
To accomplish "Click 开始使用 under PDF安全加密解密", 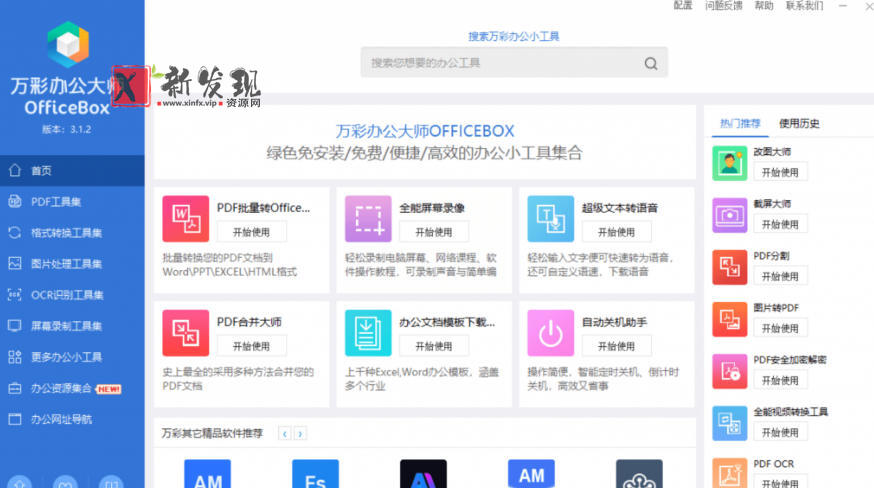I will tap(780, 380).
